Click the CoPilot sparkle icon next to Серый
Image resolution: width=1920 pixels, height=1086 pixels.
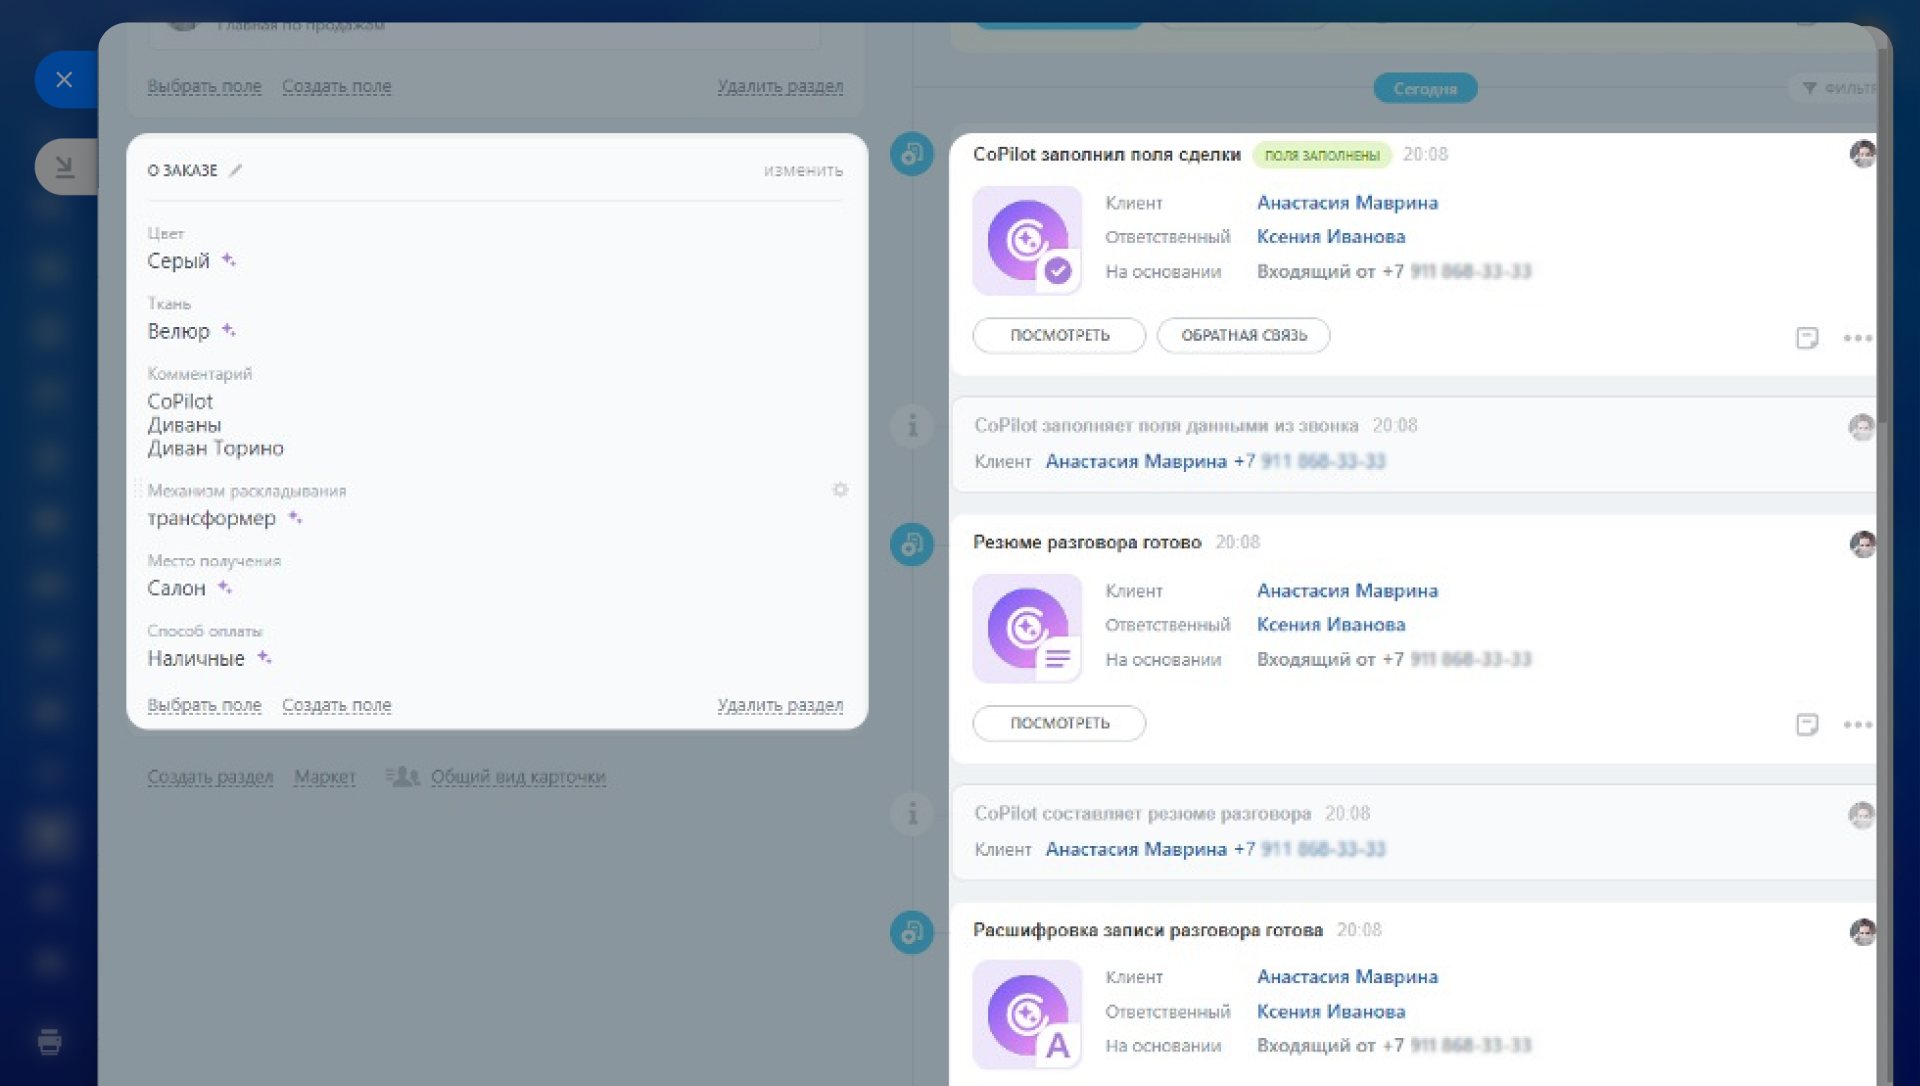229,260
